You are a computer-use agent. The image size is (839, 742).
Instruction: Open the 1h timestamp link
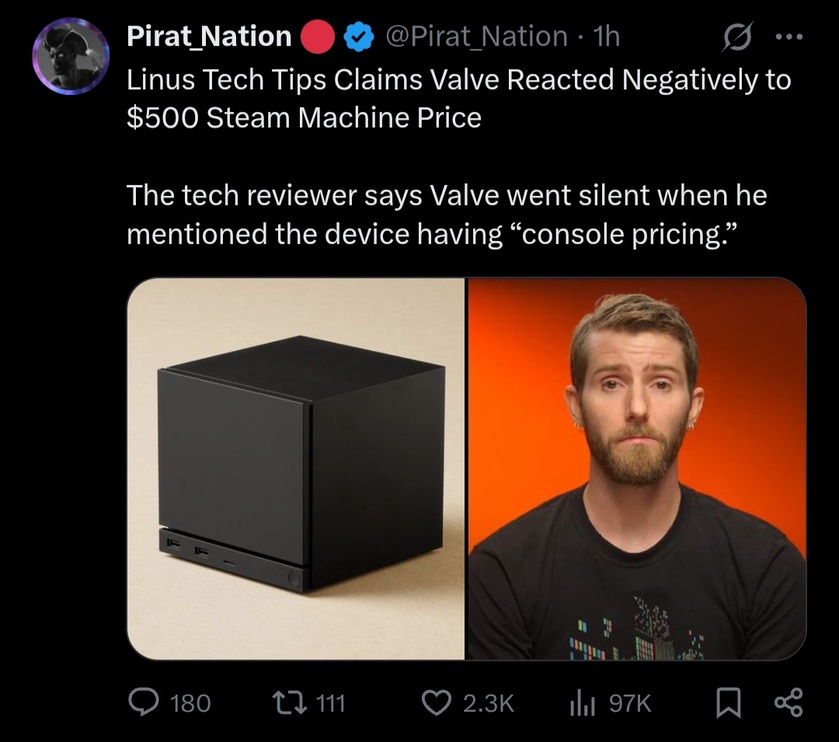coord(606,37)
